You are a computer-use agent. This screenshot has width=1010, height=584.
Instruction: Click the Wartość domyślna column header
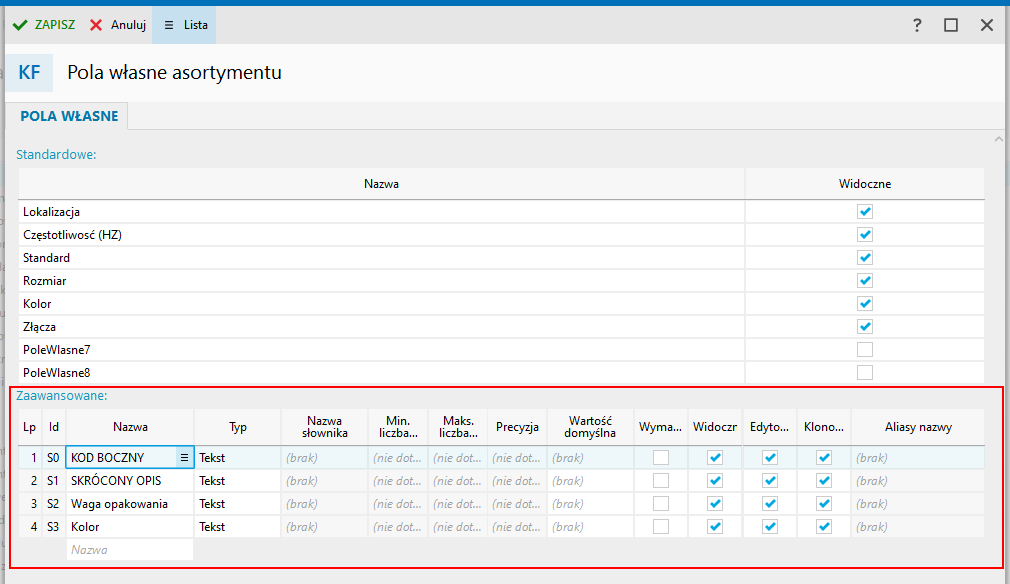pos(590,427)
